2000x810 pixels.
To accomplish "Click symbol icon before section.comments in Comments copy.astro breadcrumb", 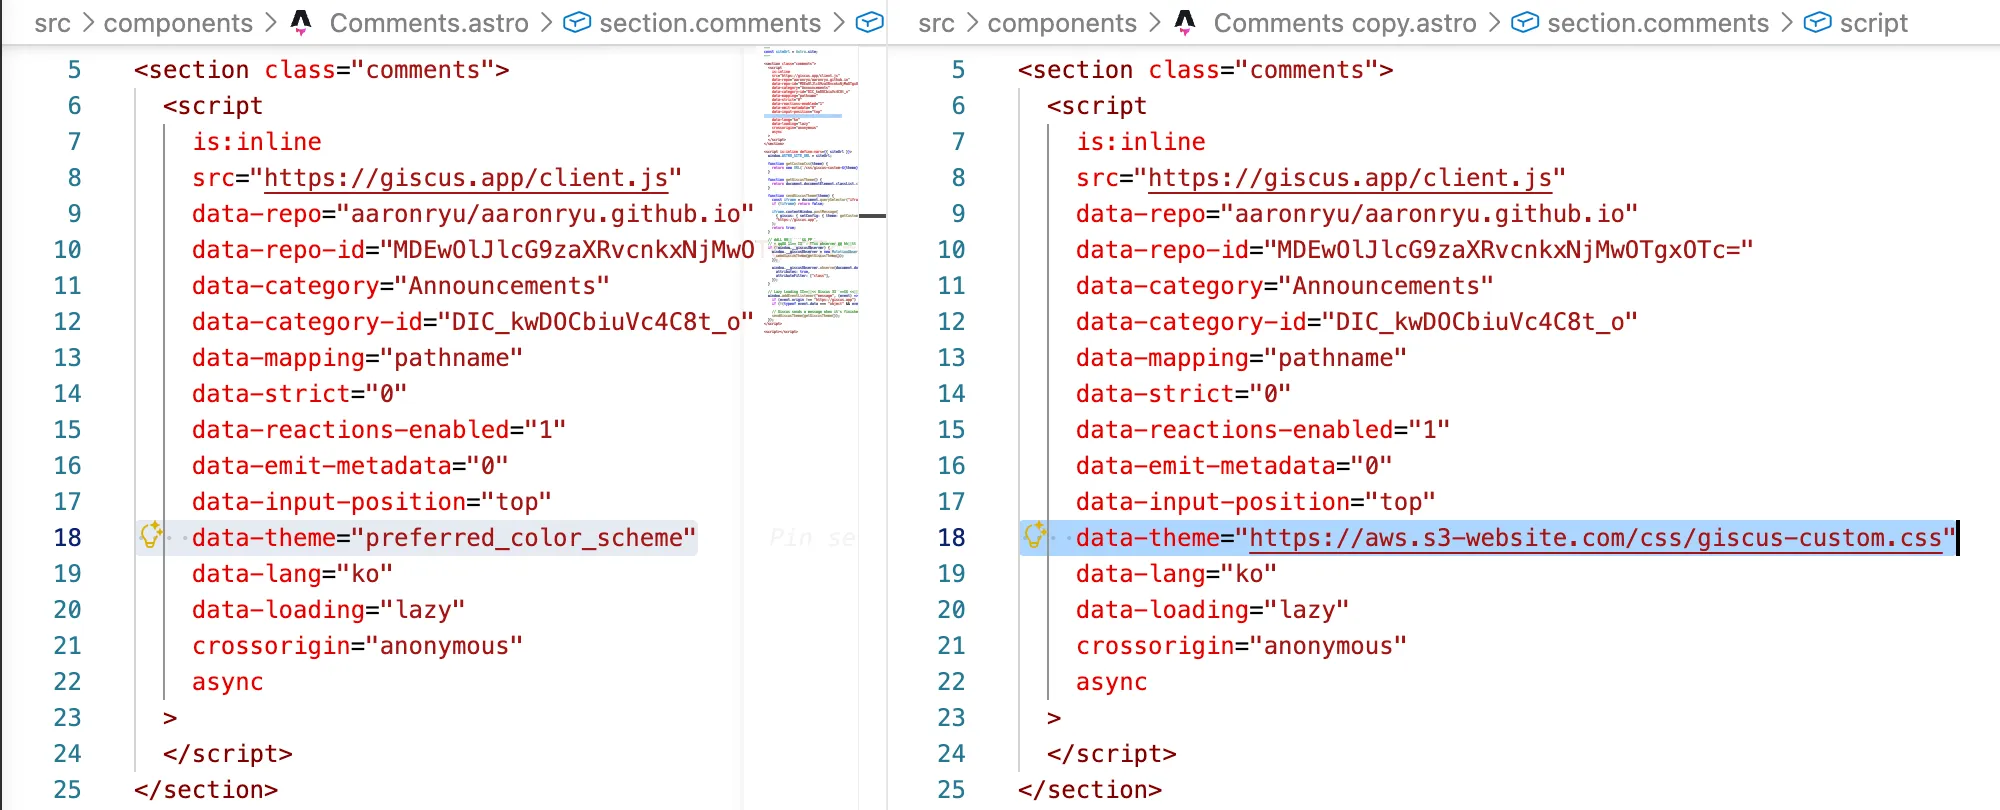I will click(1525, 23).
